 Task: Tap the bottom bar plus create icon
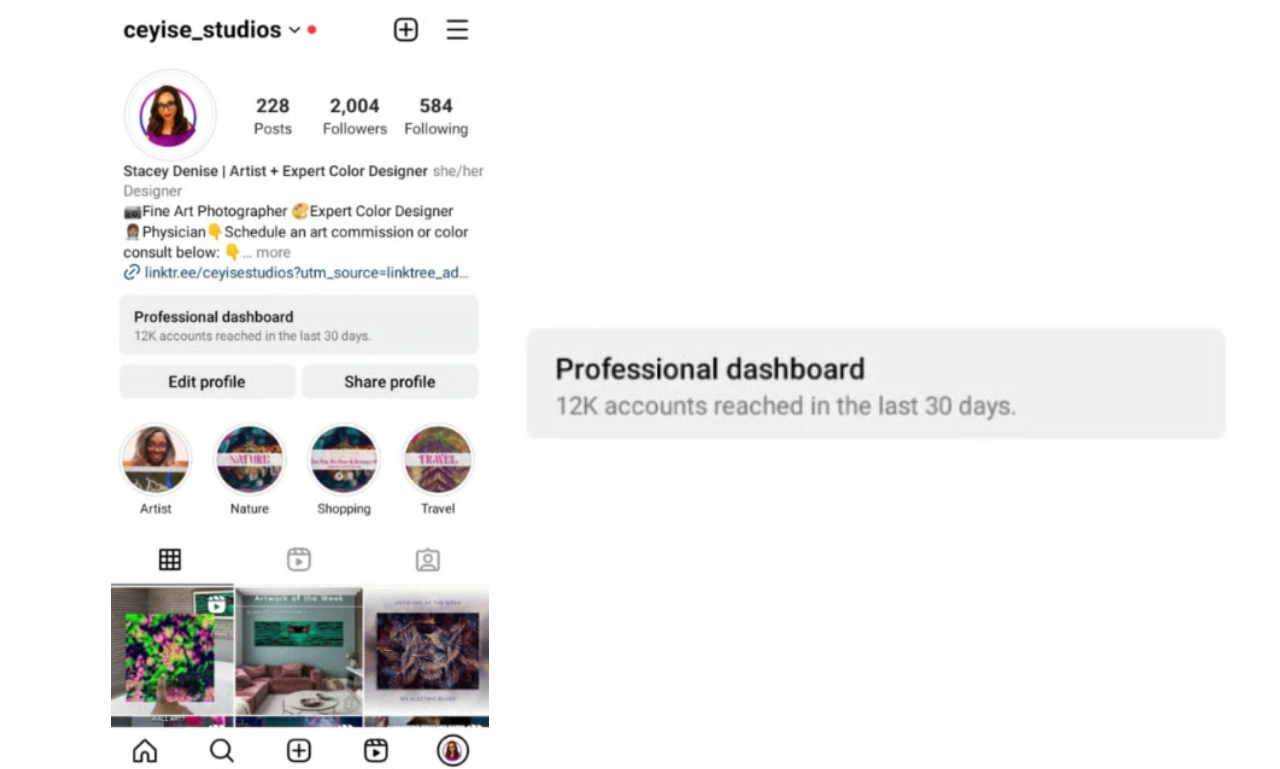[x=299, y=751]
